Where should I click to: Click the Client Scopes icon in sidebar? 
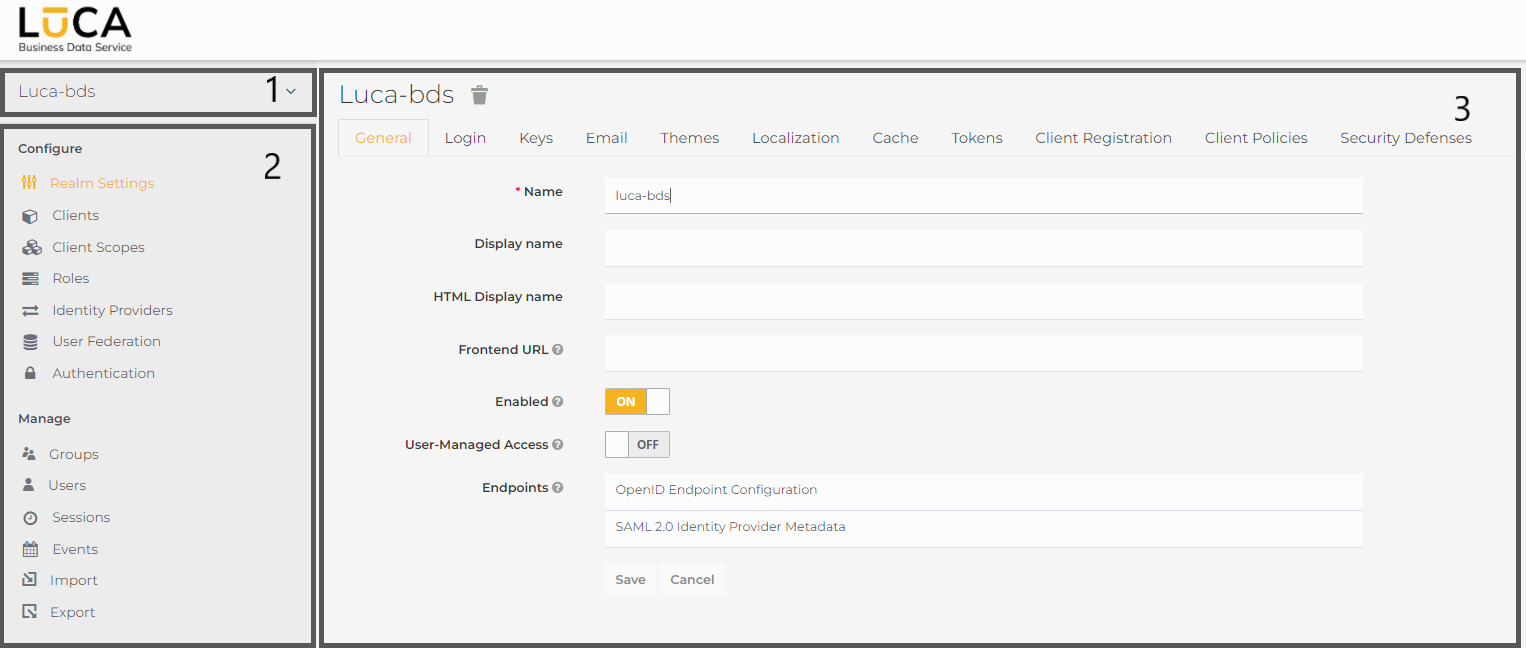31,248
